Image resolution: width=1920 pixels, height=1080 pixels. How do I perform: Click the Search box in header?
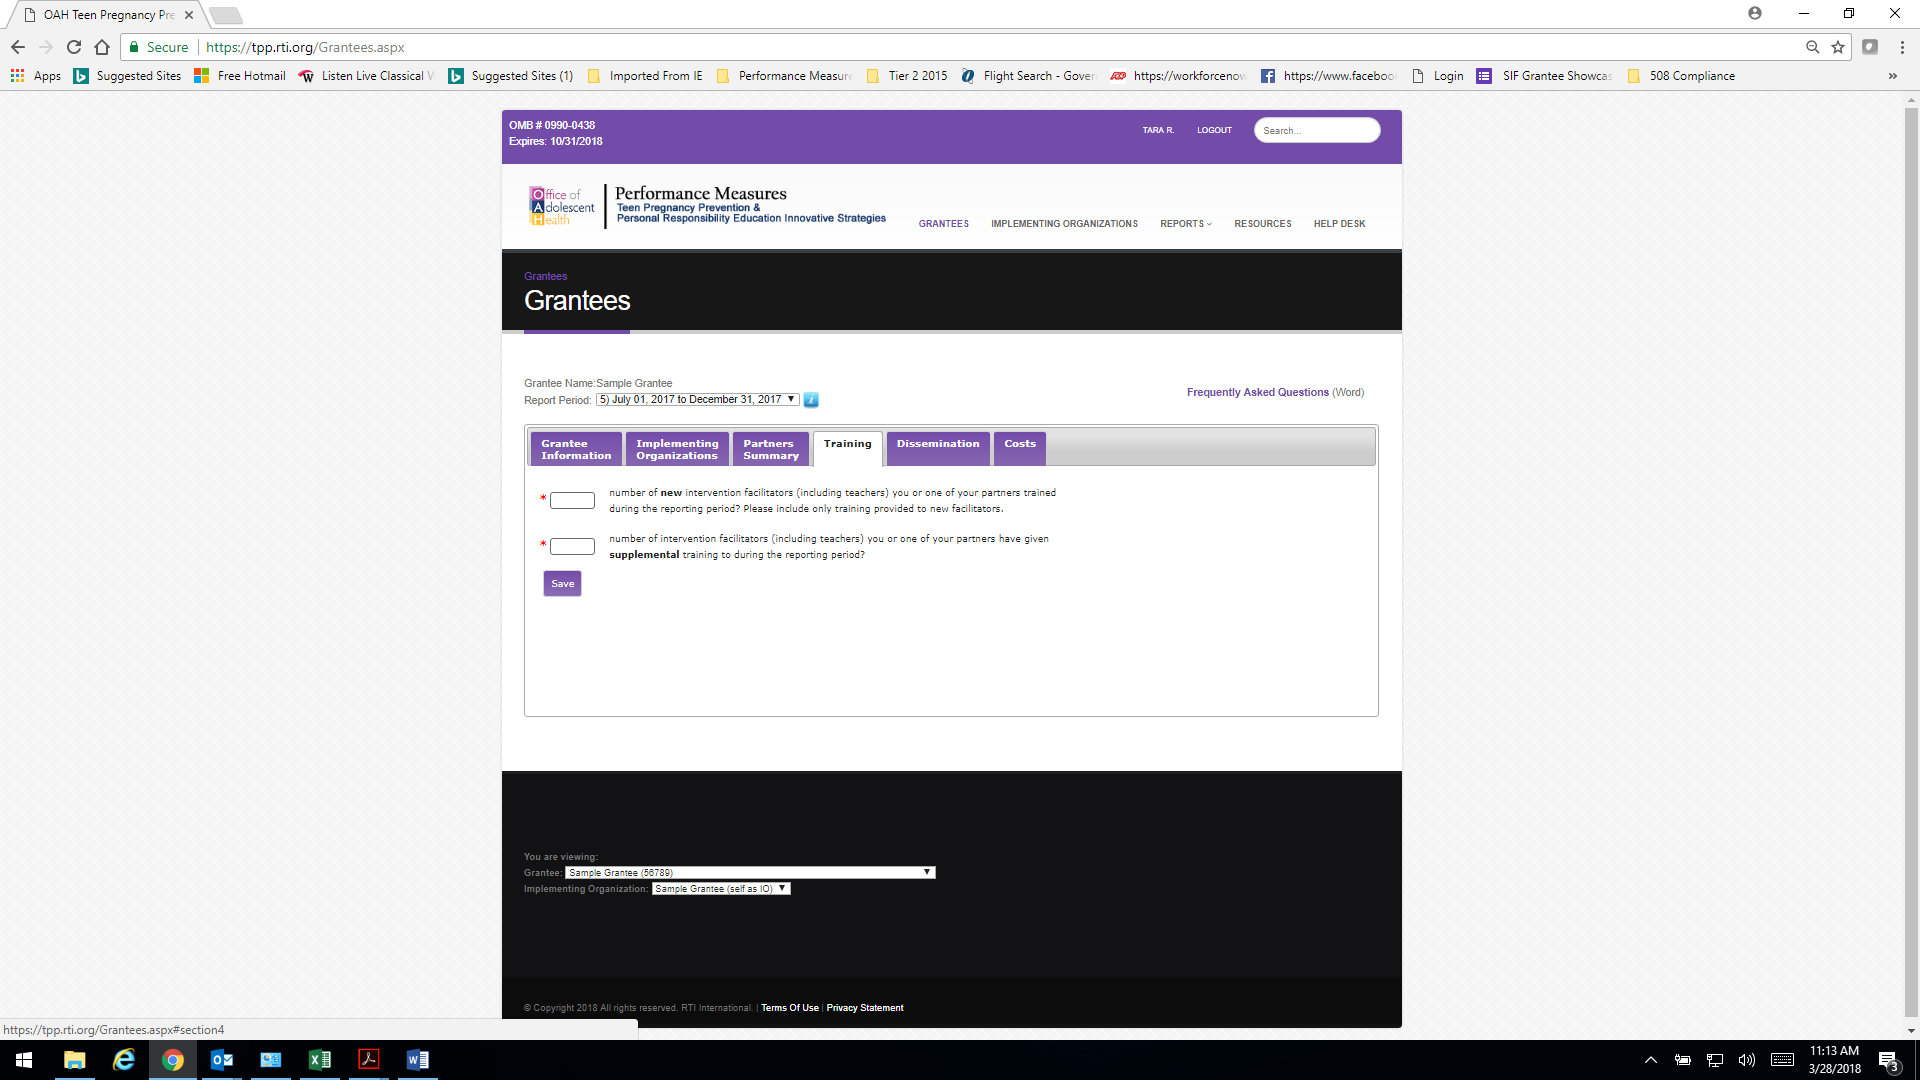1316,130
